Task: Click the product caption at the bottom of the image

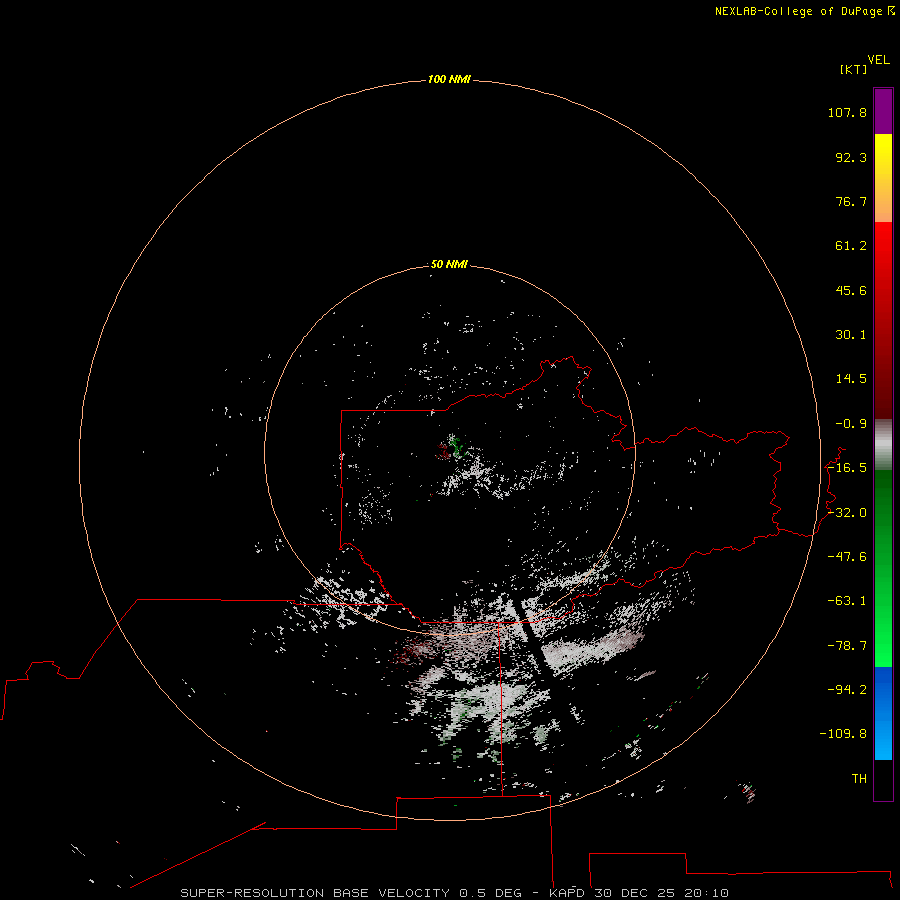Action: (455, 893)
